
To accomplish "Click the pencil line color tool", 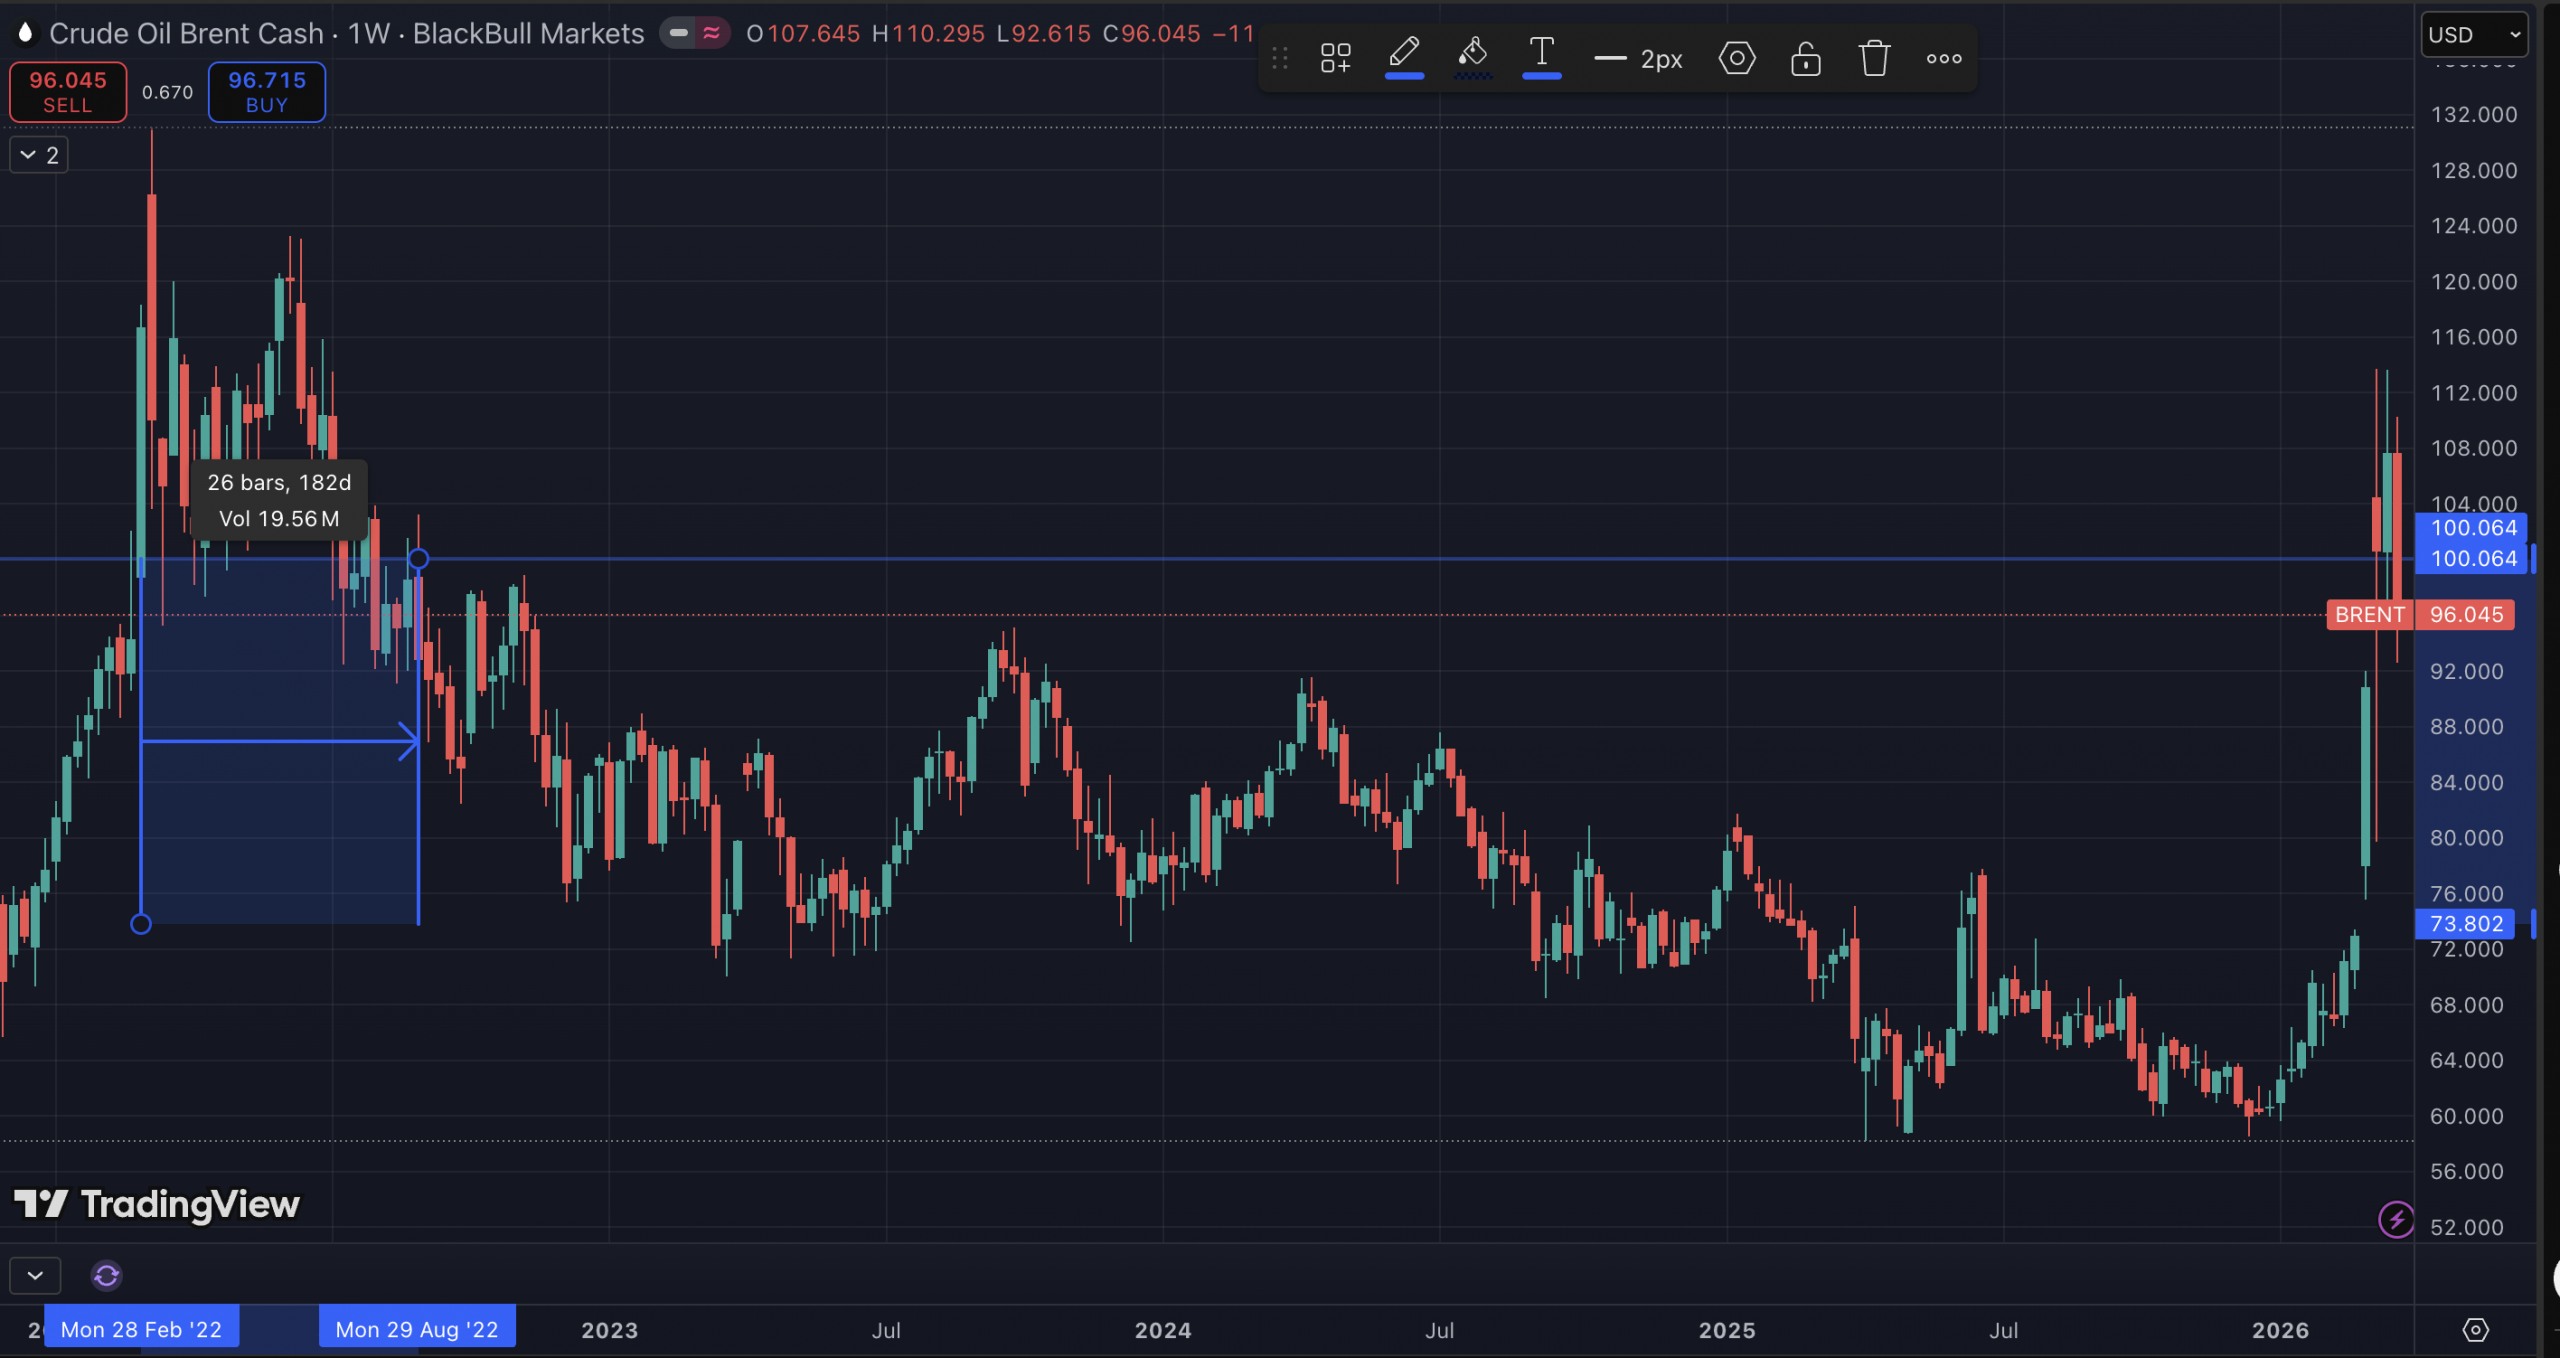I will tap(1404, 56).
